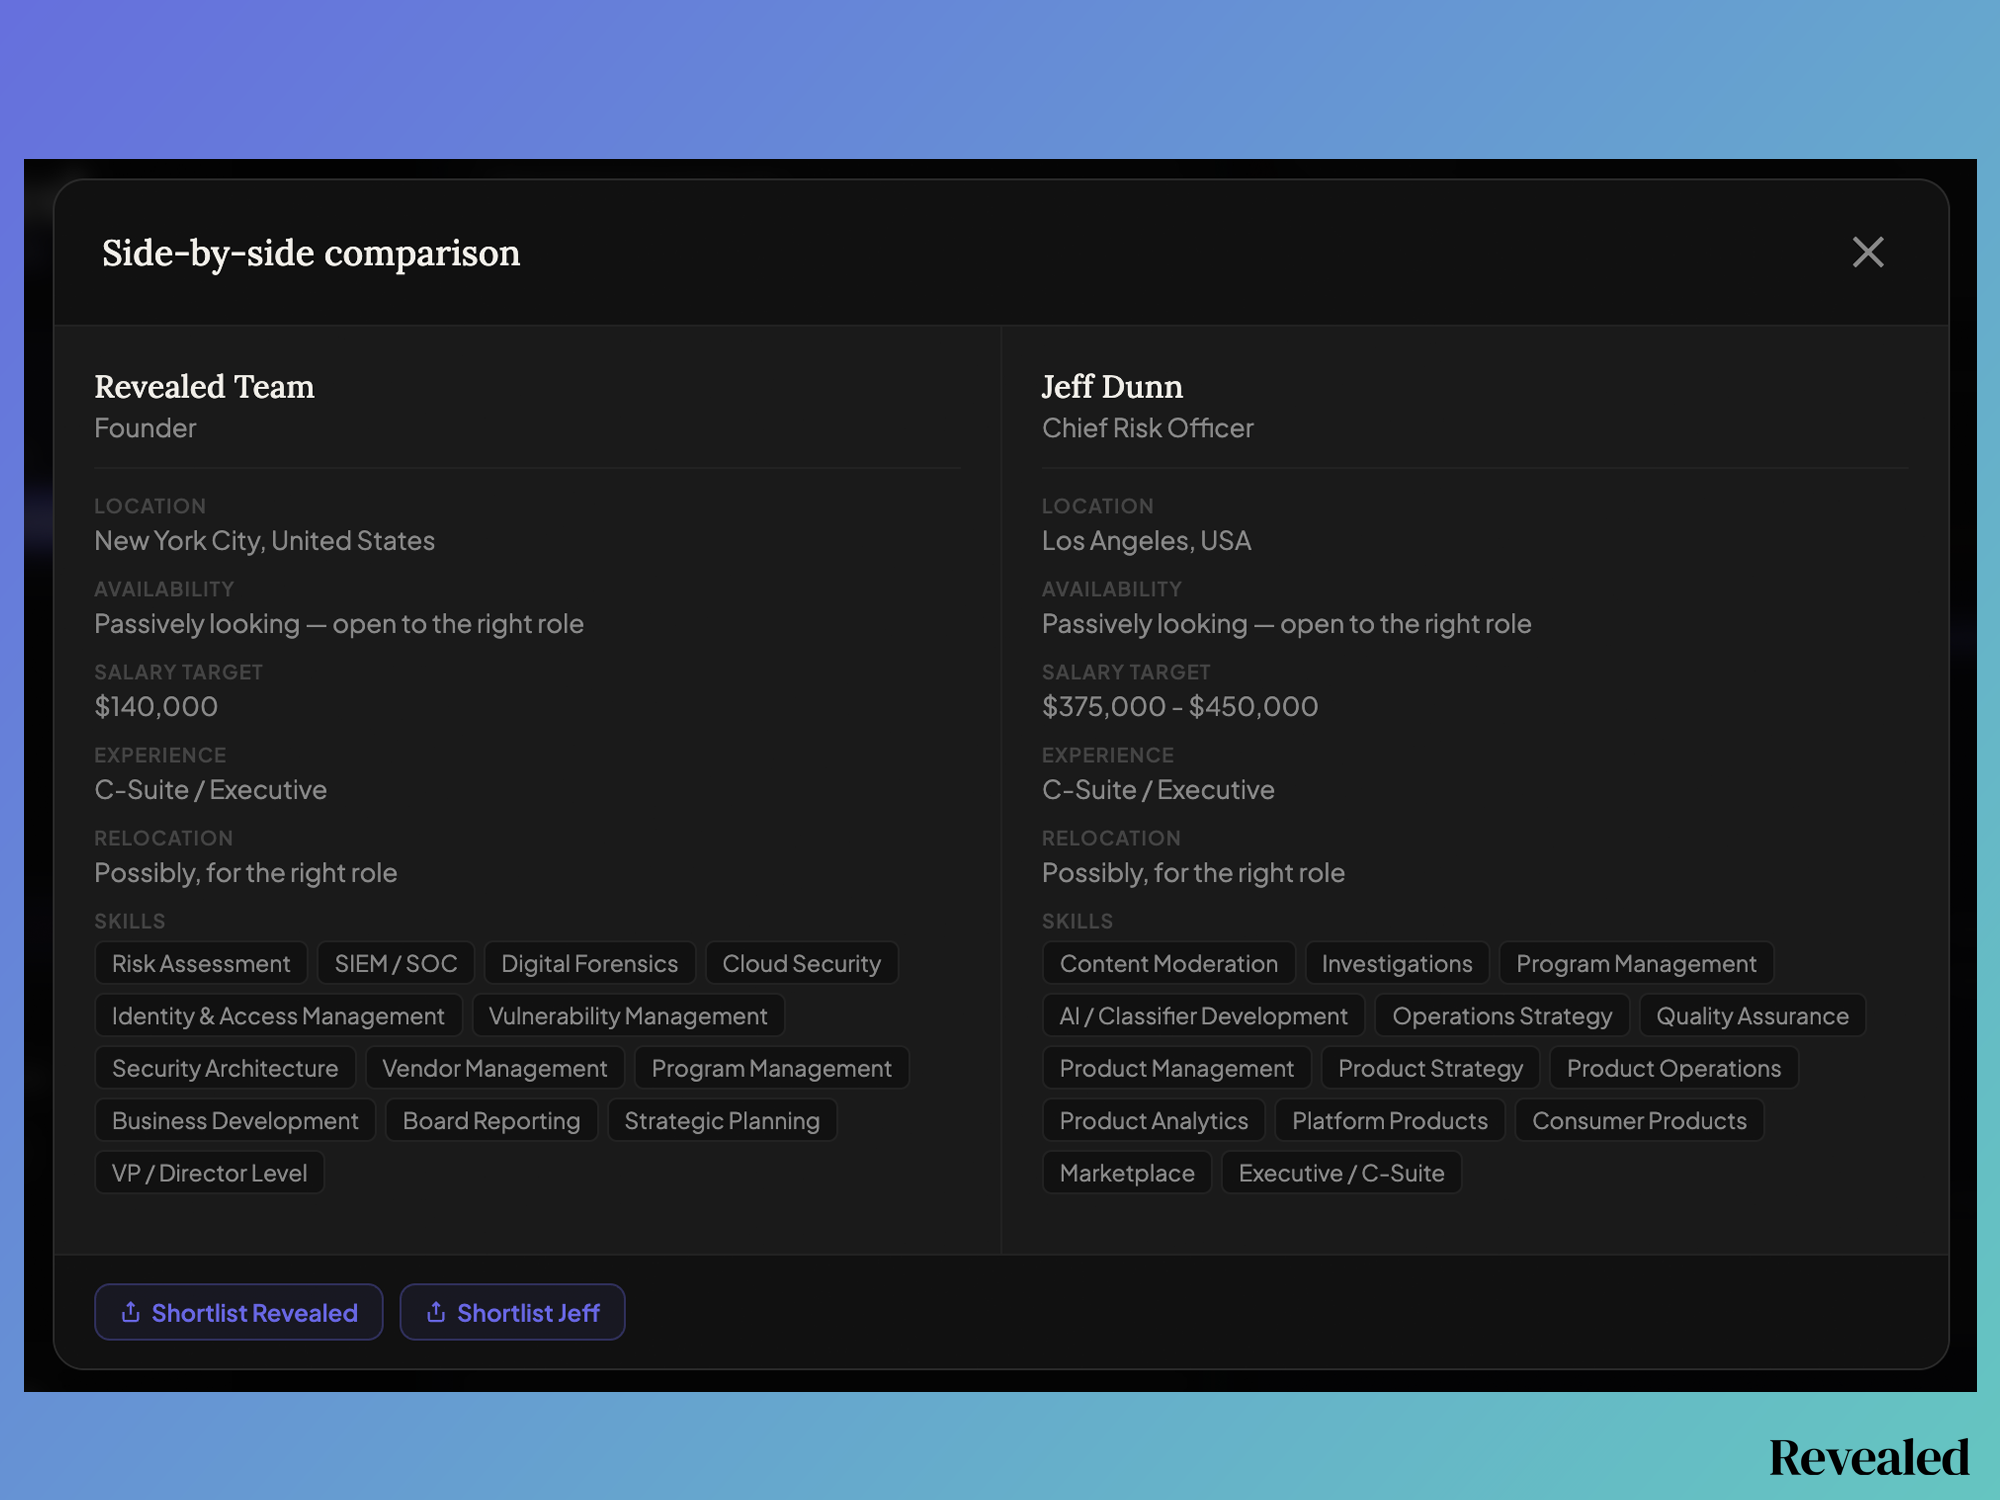Click the $375,000 - $450,000 salary range

click(x=1180, y=707)
